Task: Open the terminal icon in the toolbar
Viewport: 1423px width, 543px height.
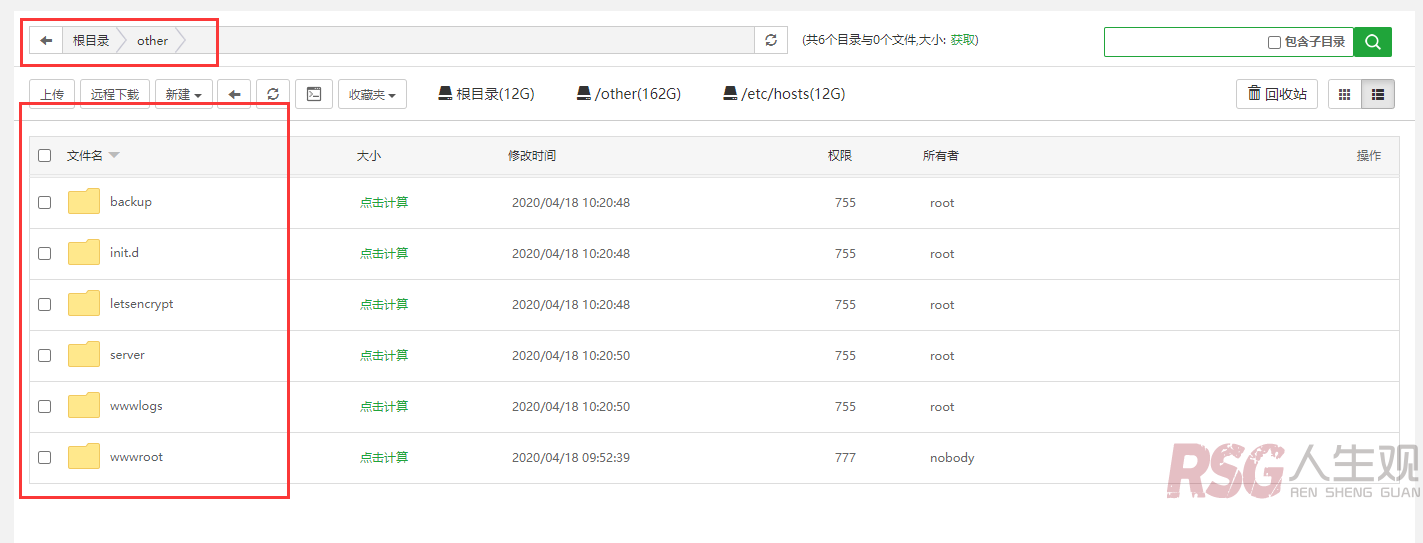Action: point(314,94)
